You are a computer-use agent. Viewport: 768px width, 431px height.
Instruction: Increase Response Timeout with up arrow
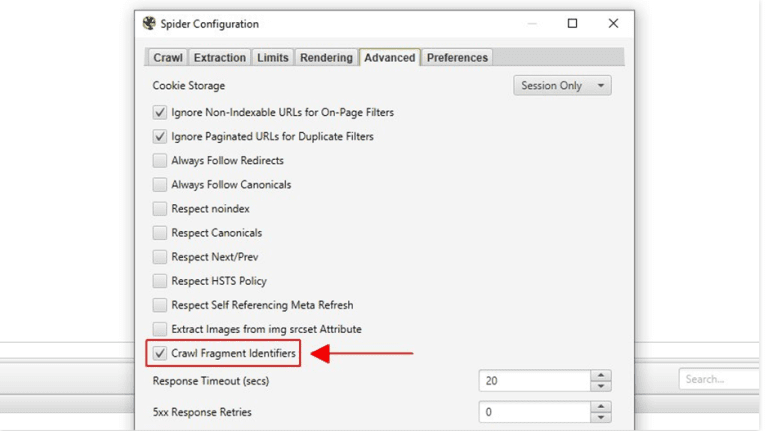(x=601, y=375)
